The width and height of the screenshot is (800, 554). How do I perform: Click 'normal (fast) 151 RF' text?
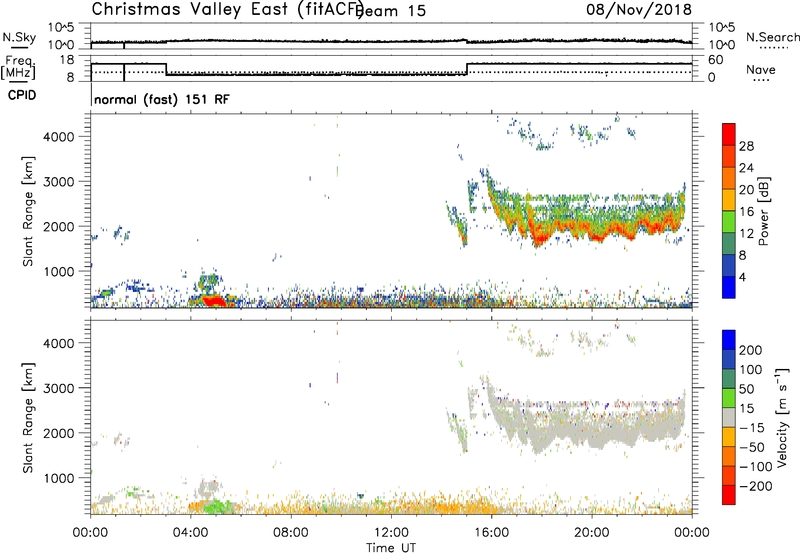coord(162,99)
